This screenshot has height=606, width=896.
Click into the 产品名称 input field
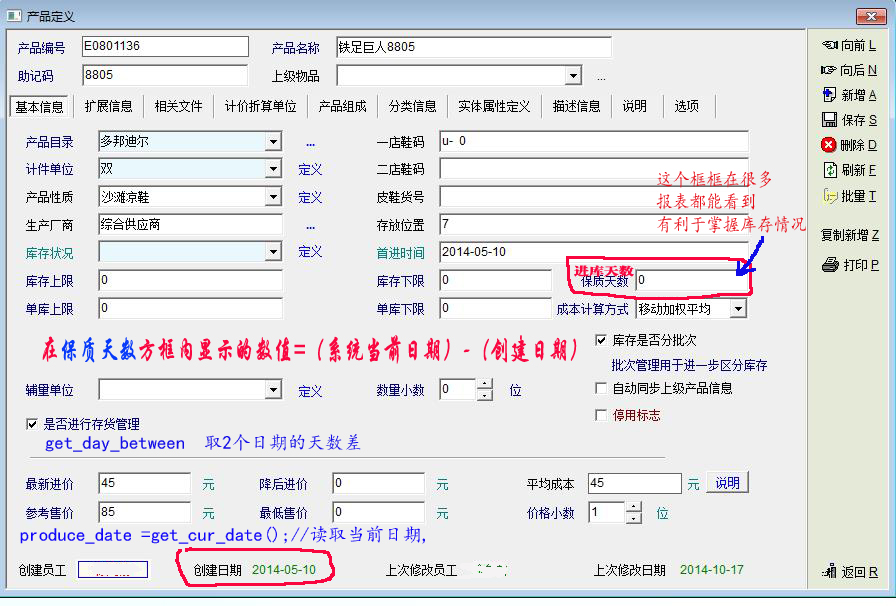pos(472,47)
